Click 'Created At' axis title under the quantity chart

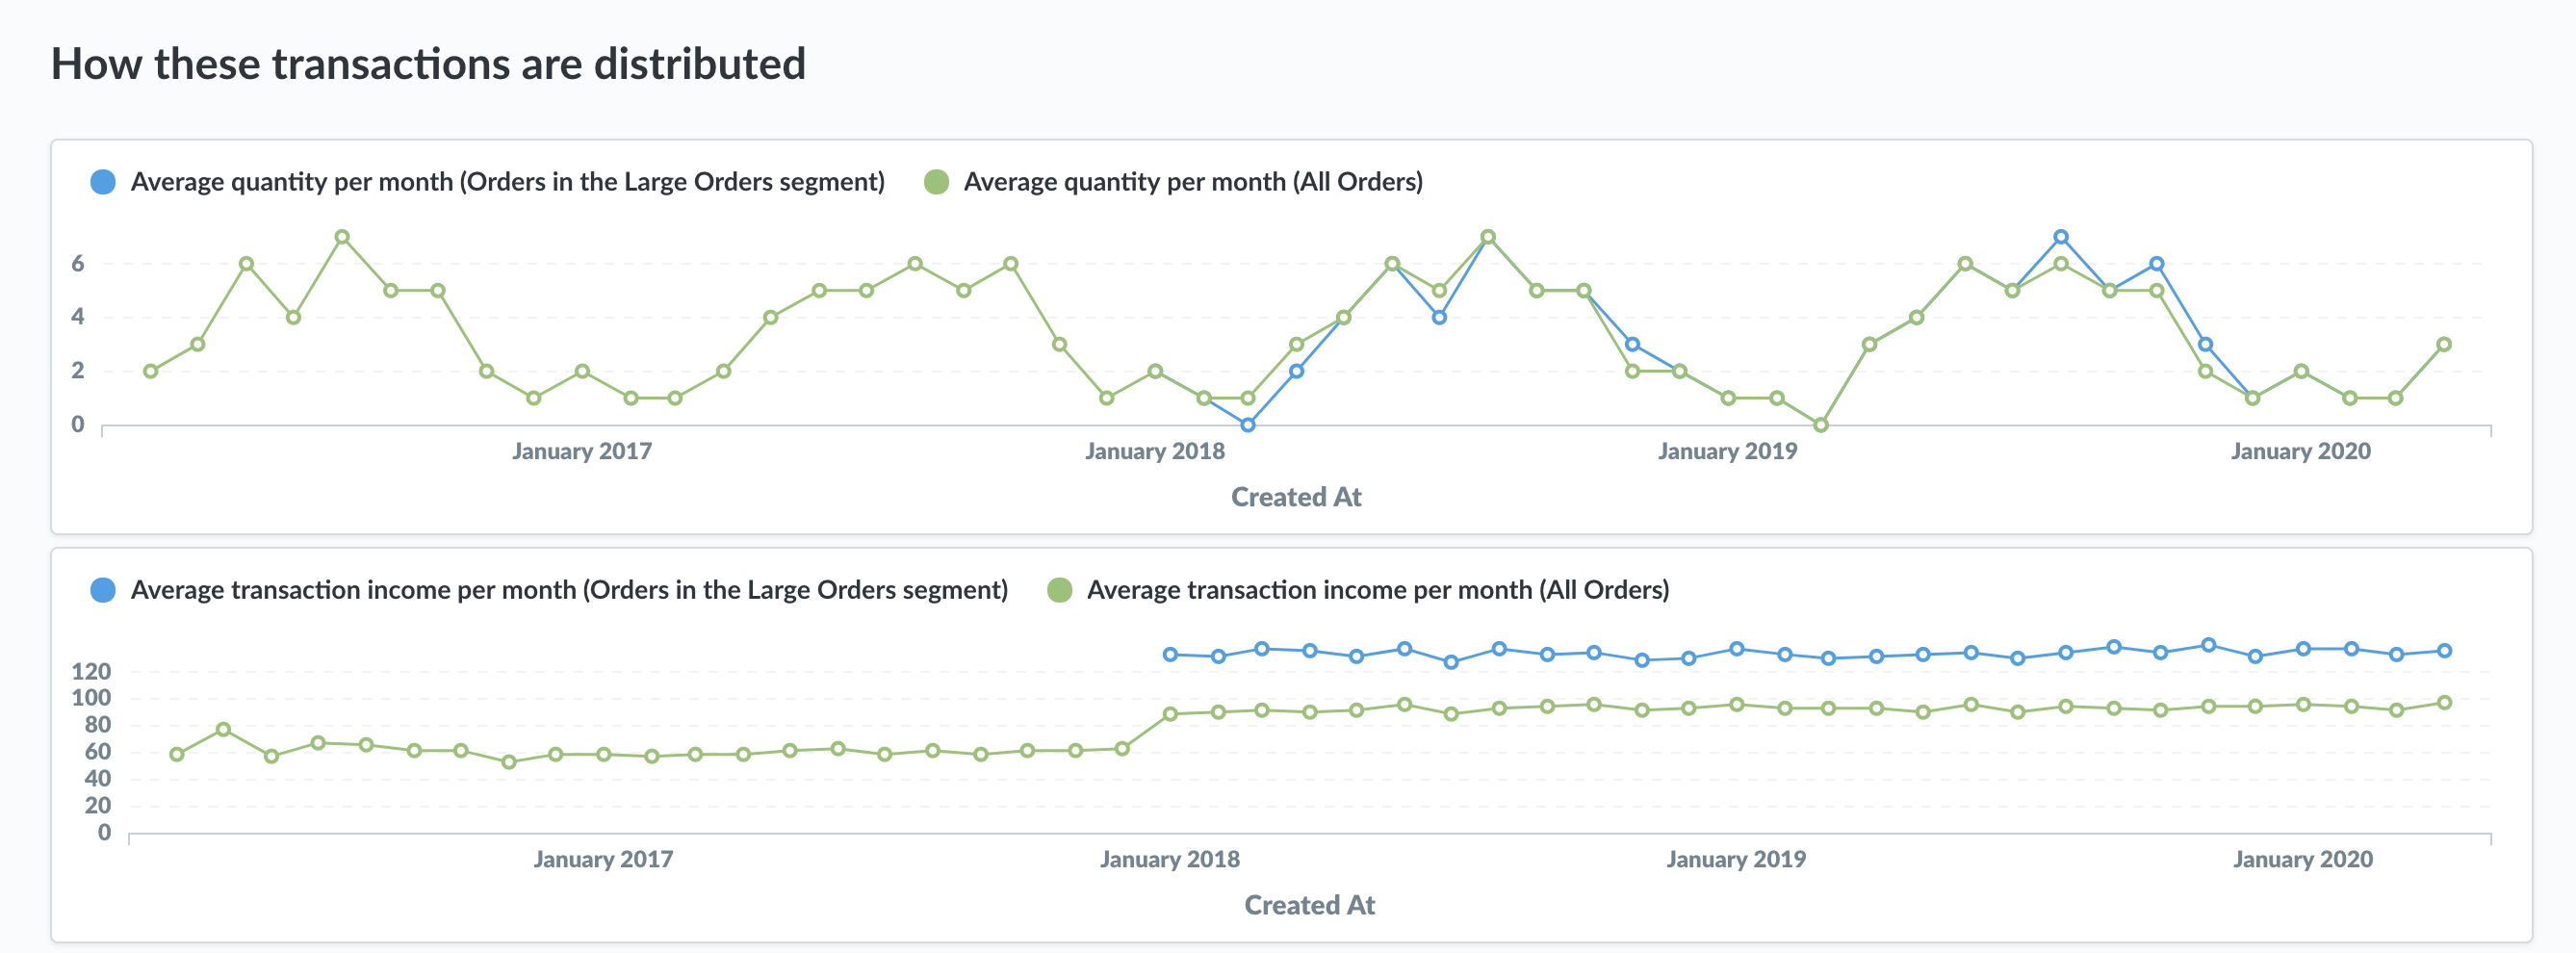coord(1295,497)
